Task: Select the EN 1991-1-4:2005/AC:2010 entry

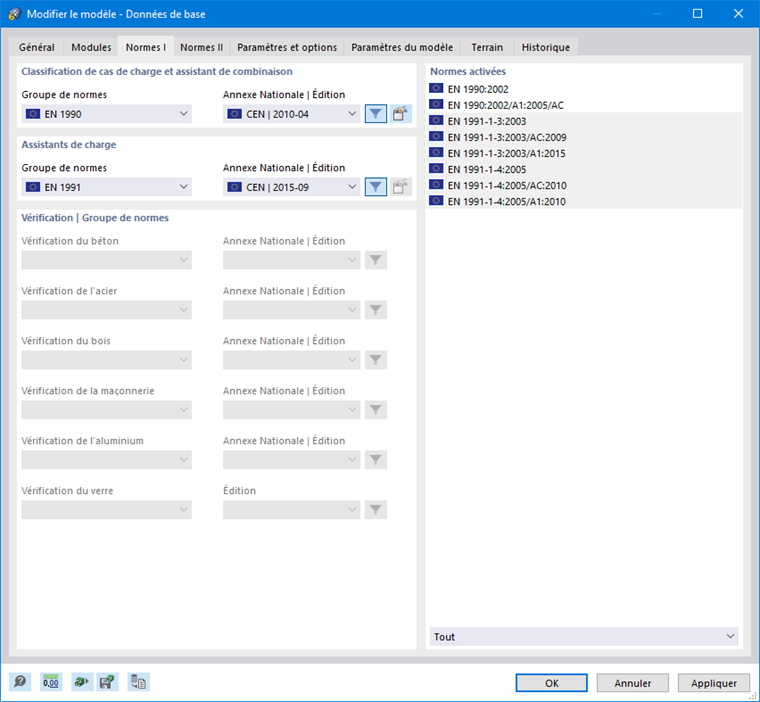Action: coord(584,185)
